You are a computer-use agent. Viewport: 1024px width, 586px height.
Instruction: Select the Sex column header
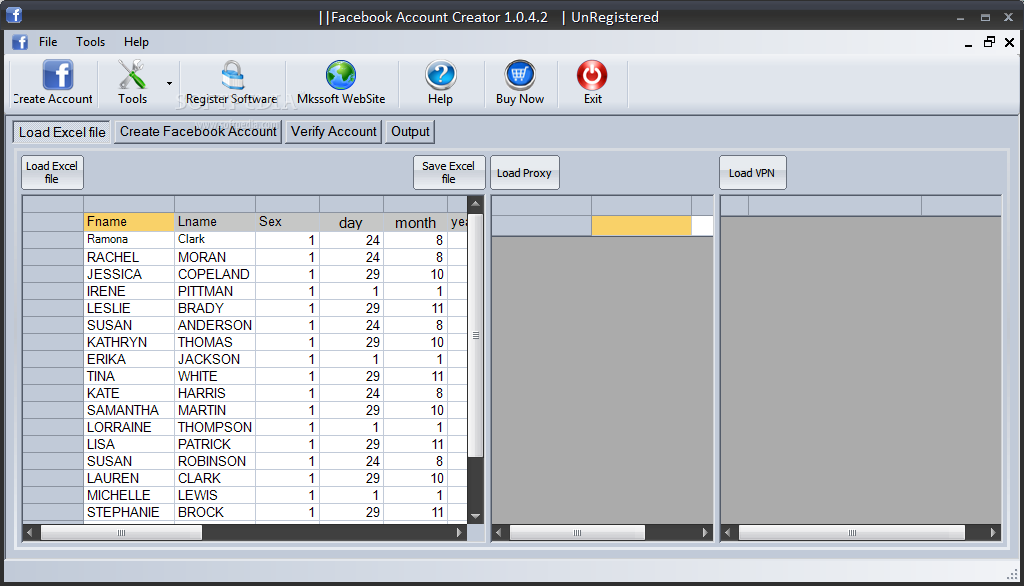point(287,222)
